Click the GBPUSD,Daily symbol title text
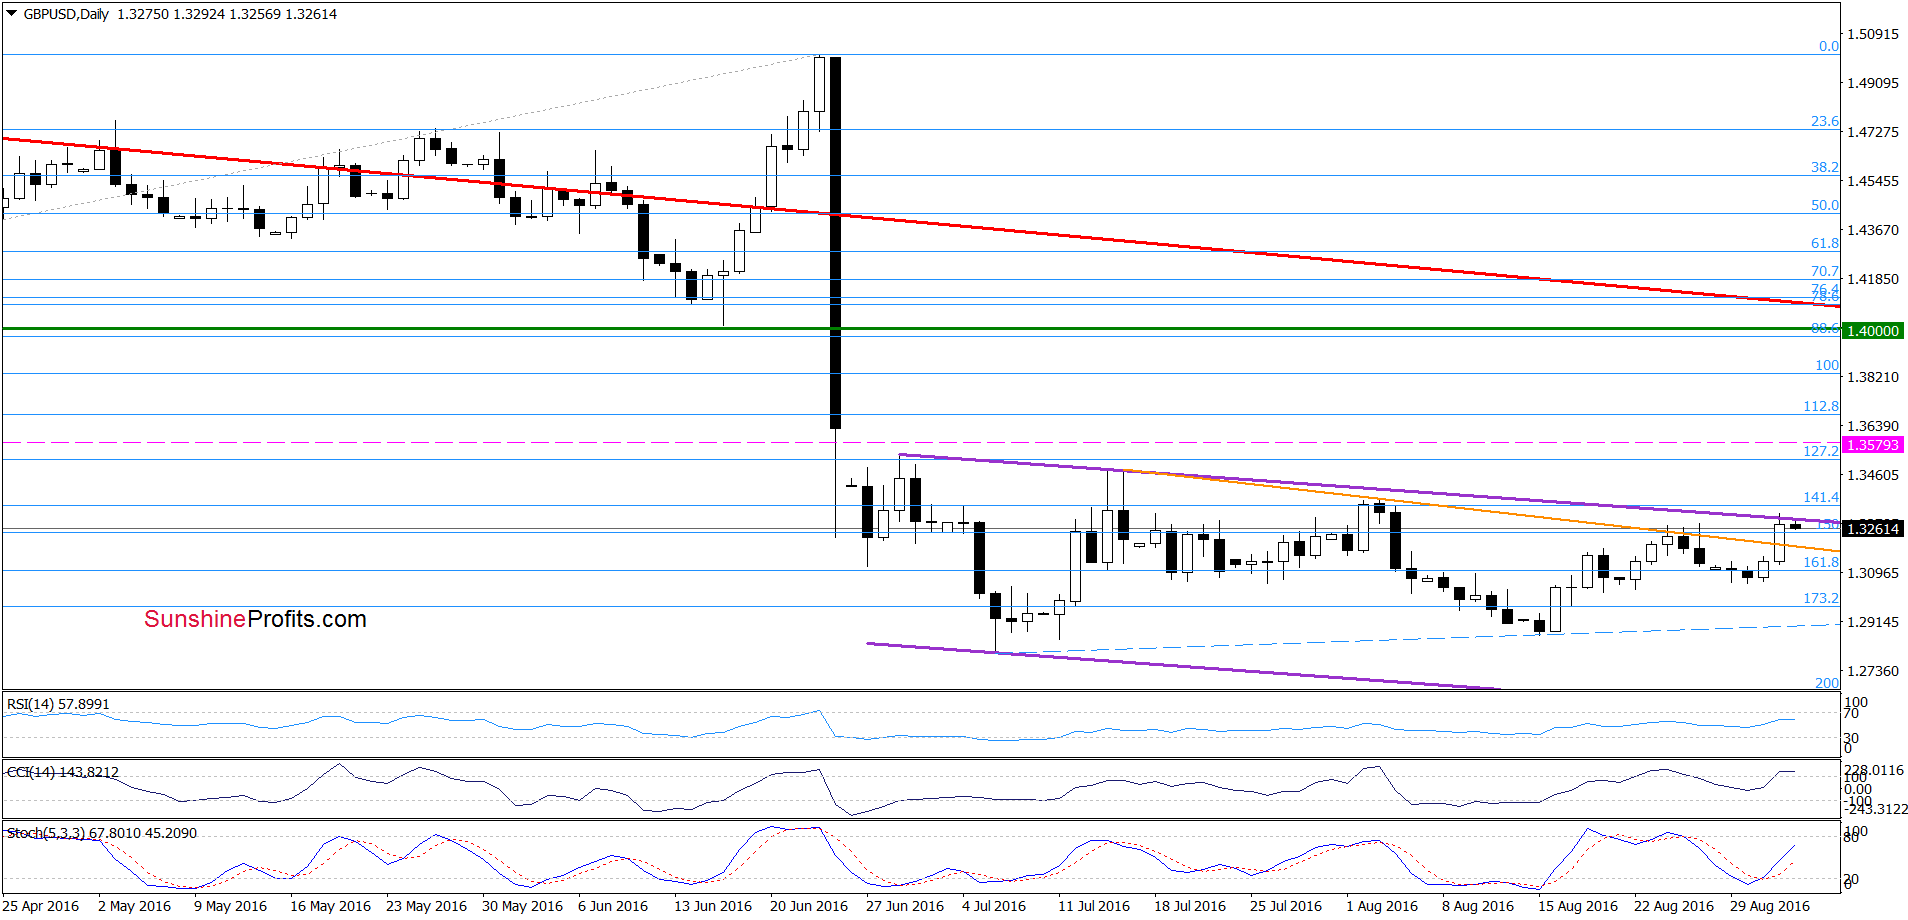This screenshot has width=1908, height=920. (66, 14)
